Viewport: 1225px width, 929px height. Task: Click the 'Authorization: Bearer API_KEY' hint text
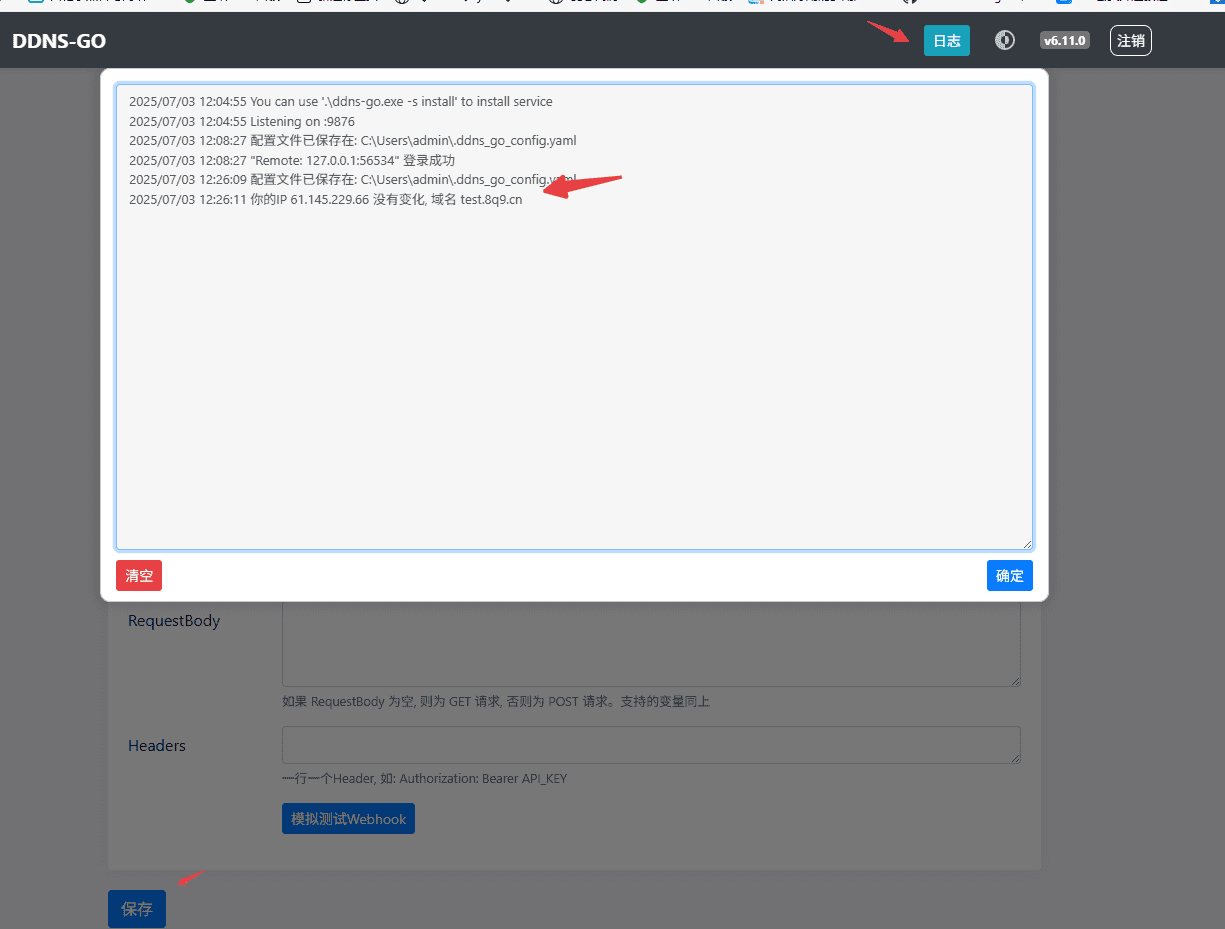coord(424,778)
